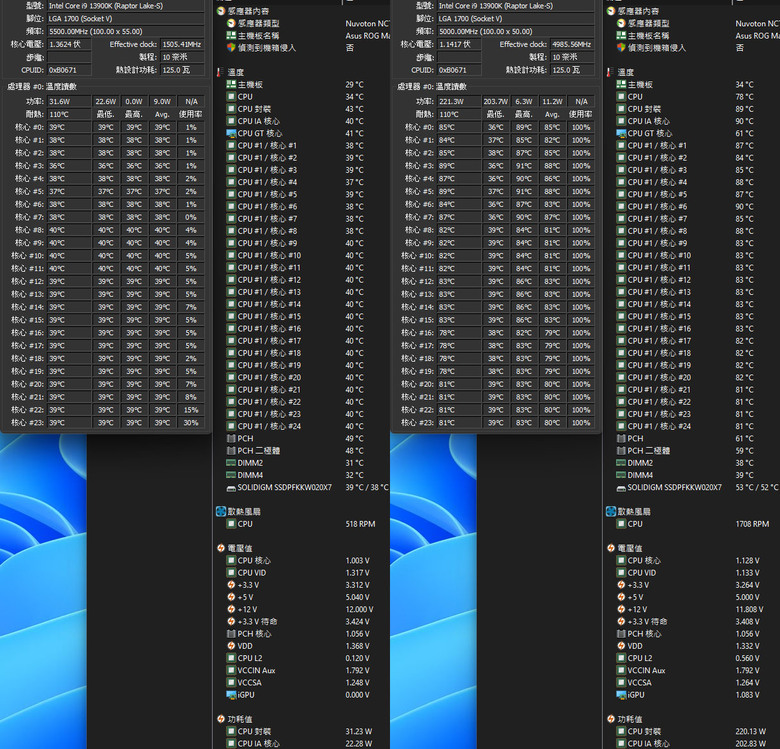Click the 處理器 #0: 溫度讀數 label in right window

tap(432, 87)
